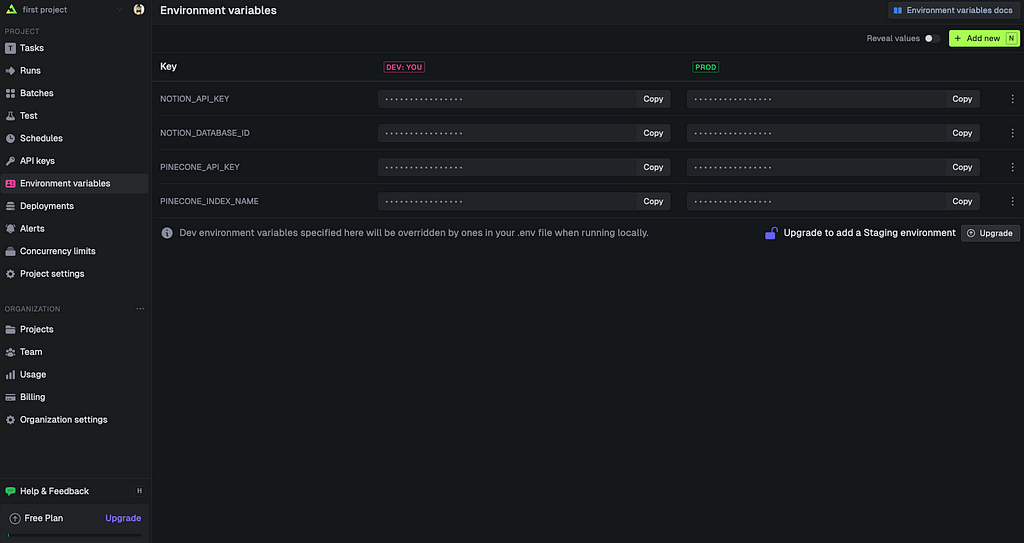Click the info icon beside dev variables note
Image resolution: width=1024 pixels, height=543 pixels.
167,233
